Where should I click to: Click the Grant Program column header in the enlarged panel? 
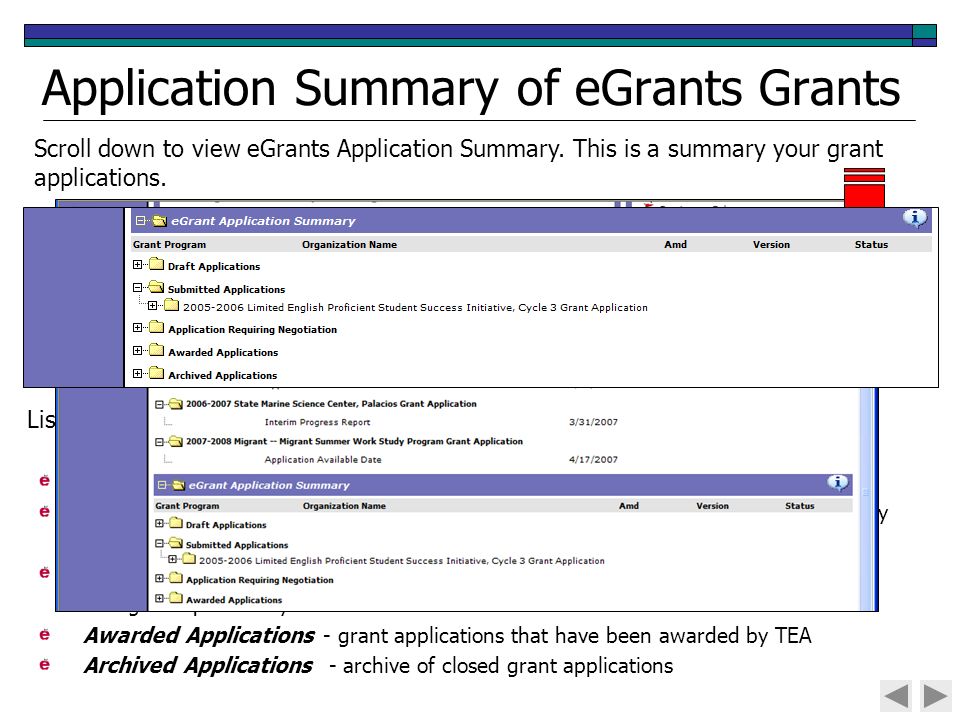click(170, 244)
